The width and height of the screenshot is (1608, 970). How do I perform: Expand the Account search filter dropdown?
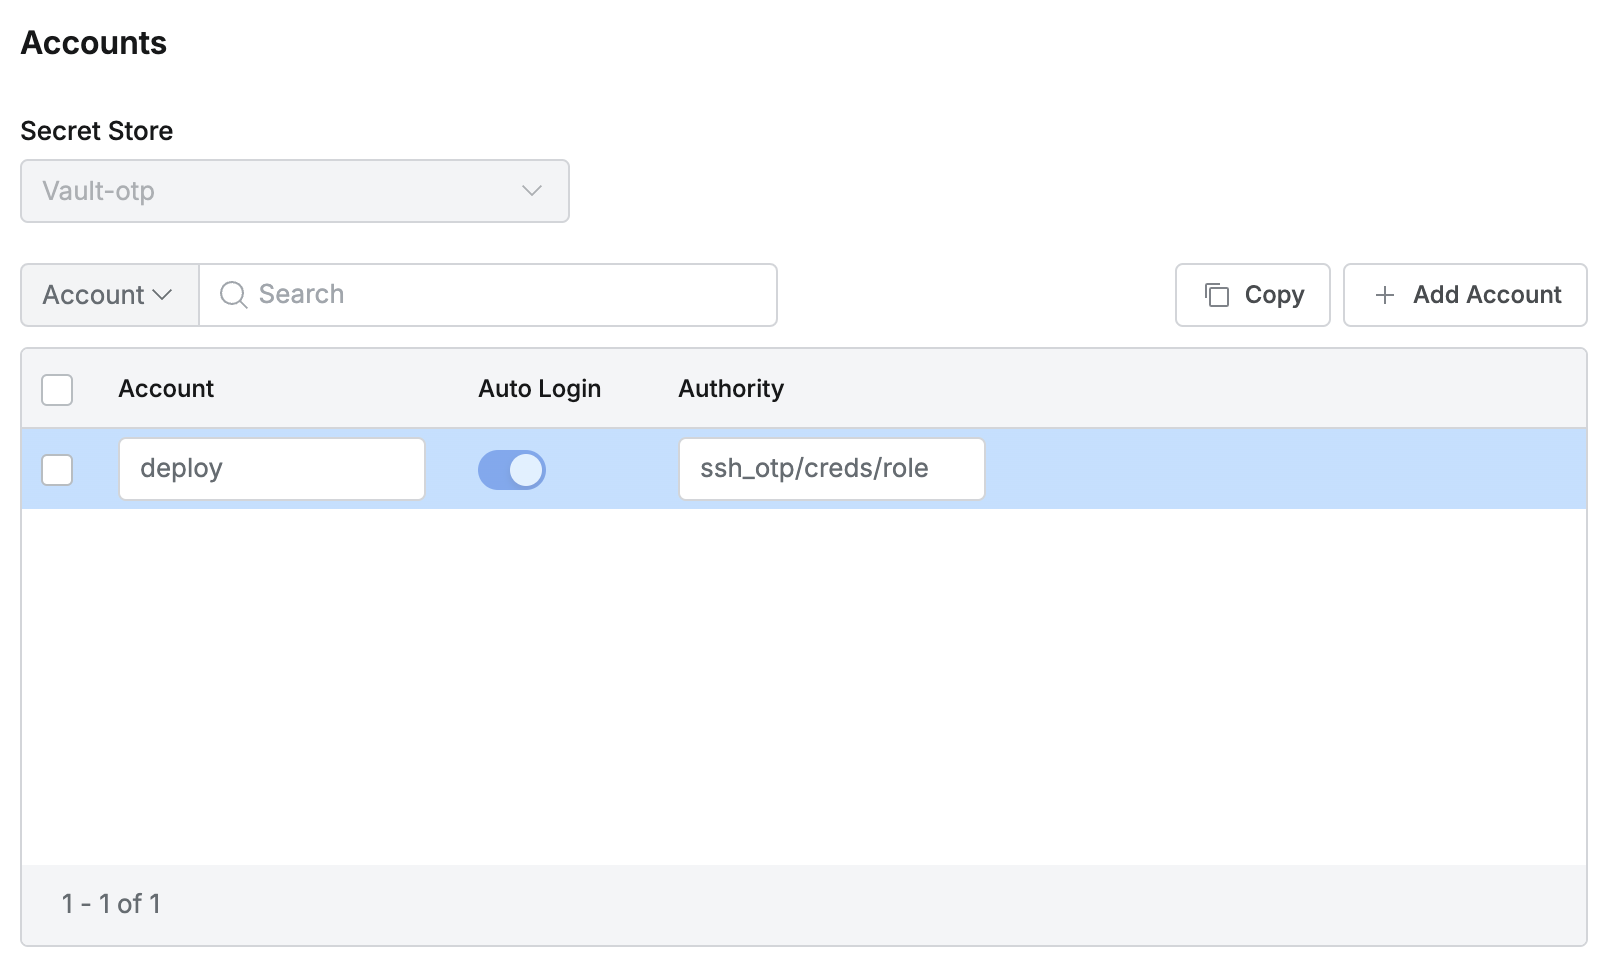tap(109, 295)
